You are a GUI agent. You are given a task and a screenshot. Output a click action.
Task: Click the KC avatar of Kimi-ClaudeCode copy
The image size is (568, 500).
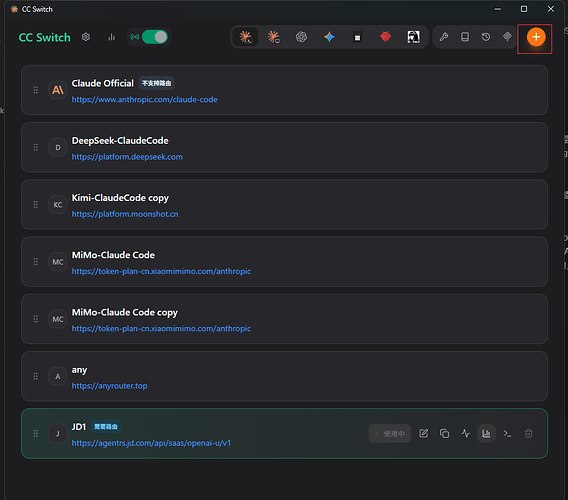pos(58,204)
